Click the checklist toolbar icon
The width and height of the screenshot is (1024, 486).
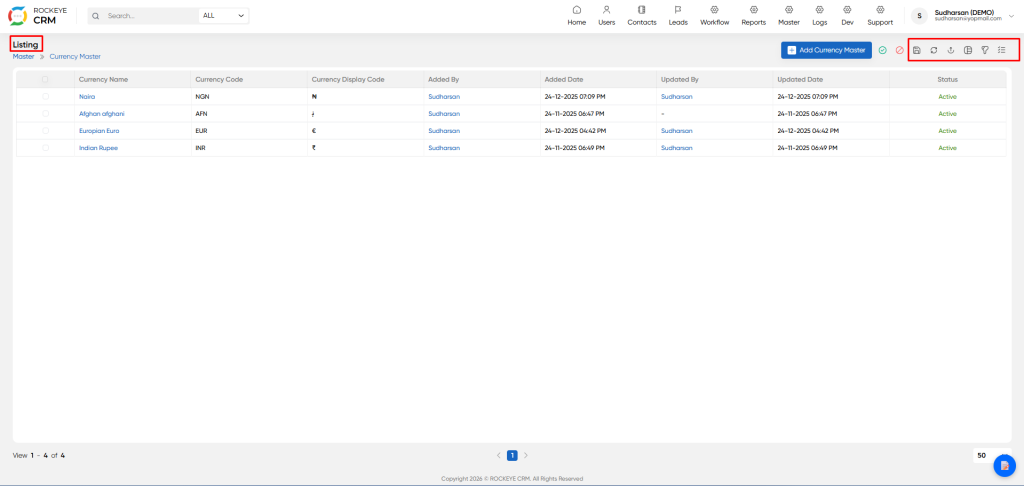tap(1002, 50)
